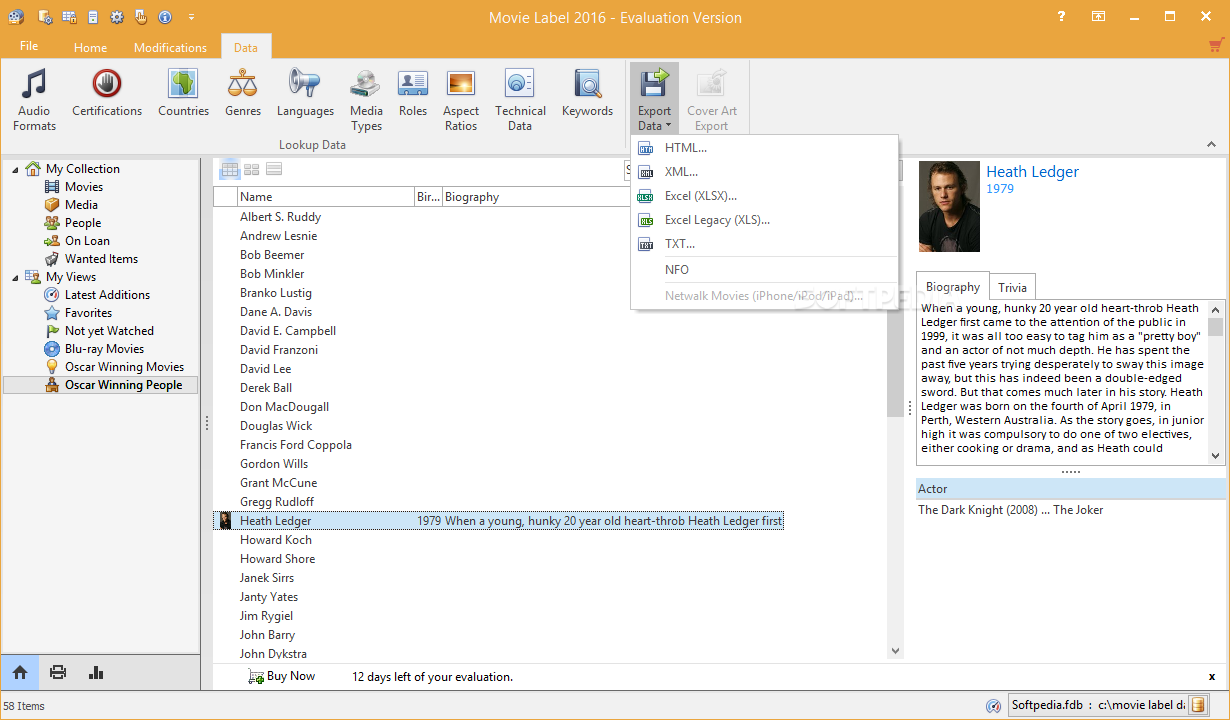
Task: Click the down arrow of people list scrollbar
Action: (895, 651)
